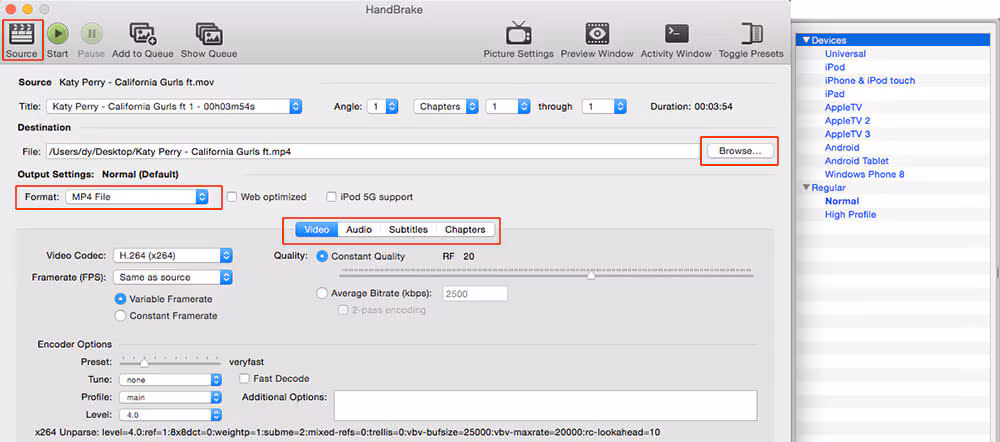This screenshot has height=442, width=1000.
Task: Switch to the Subtitles tab
Action: click(x=408, y=230)
